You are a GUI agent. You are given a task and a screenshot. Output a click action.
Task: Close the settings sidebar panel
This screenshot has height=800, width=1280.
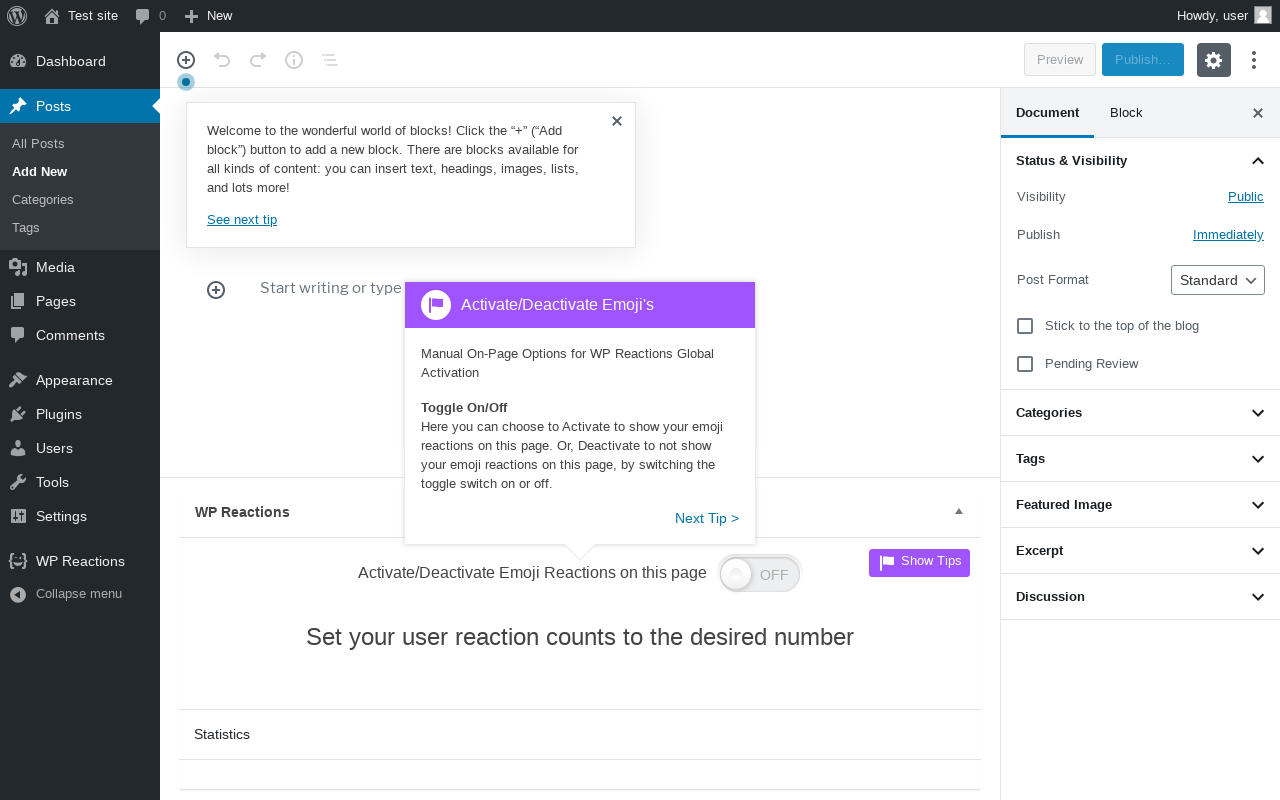click(x=1258, y=113)
